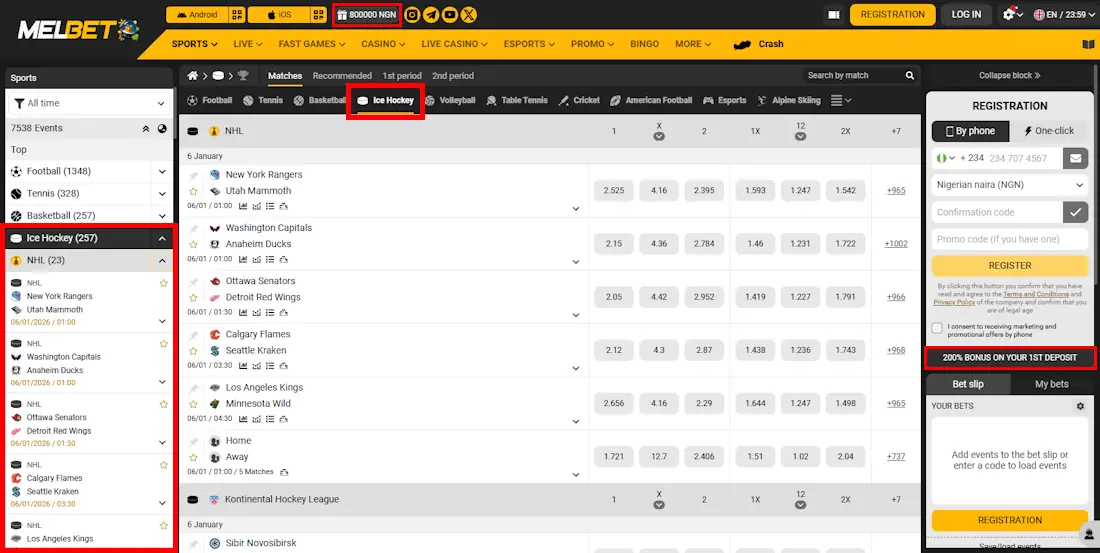Image resolution: width=1100 pixels, height=553 pixels.
Task: Focus the Search by match field
Action: coord(852,76)
